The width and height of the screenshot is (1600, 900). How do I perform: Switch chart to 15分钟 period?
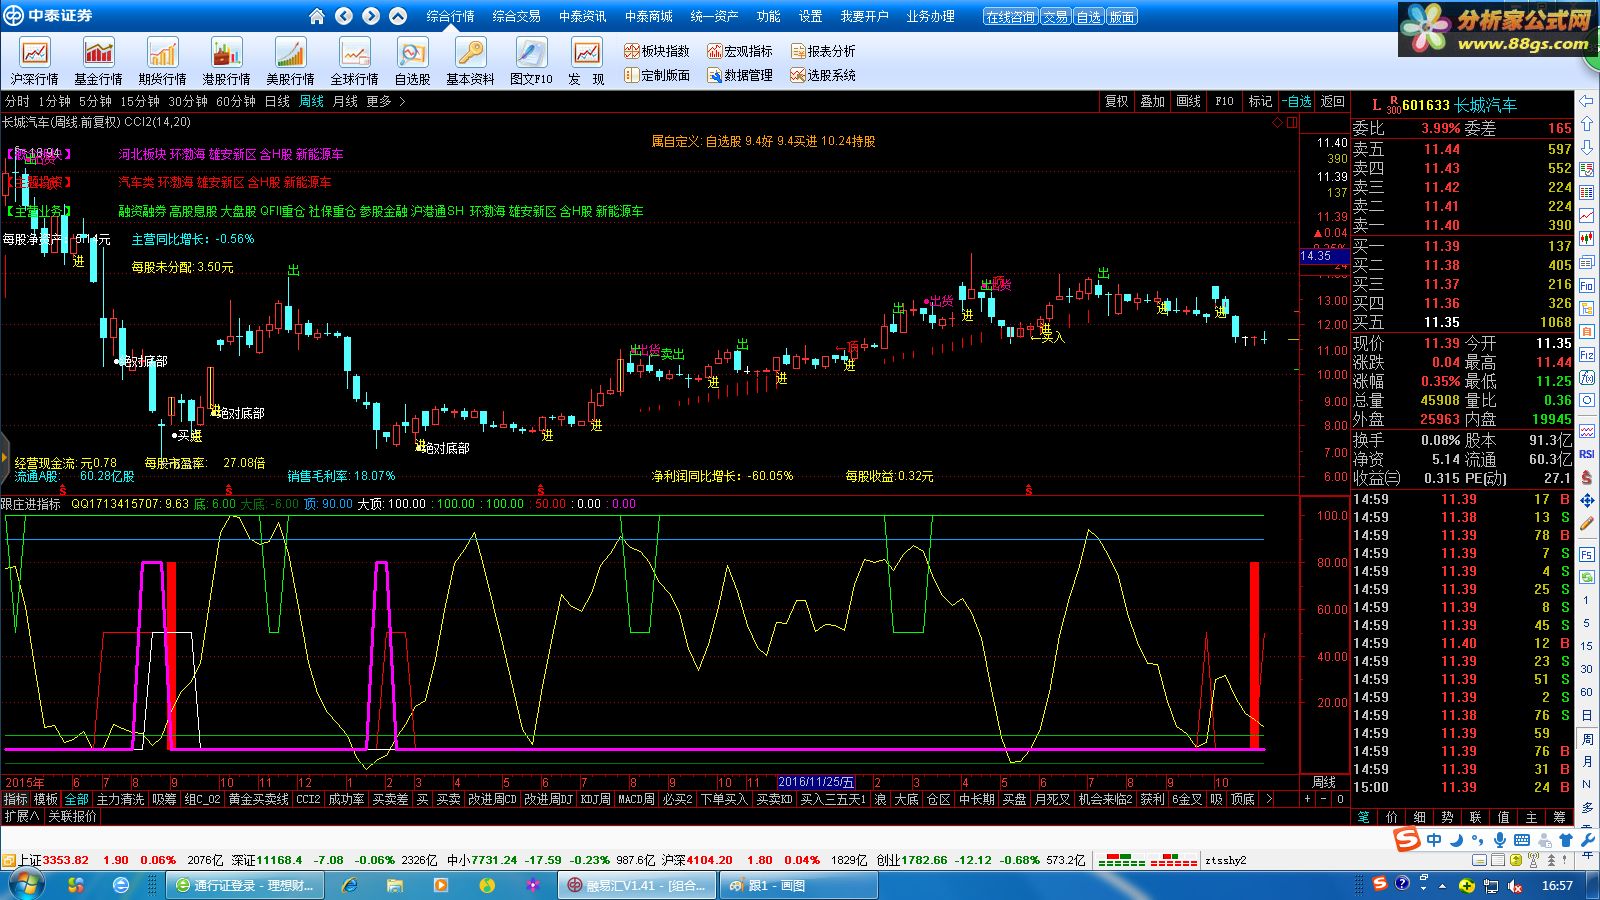click(140, 101)
